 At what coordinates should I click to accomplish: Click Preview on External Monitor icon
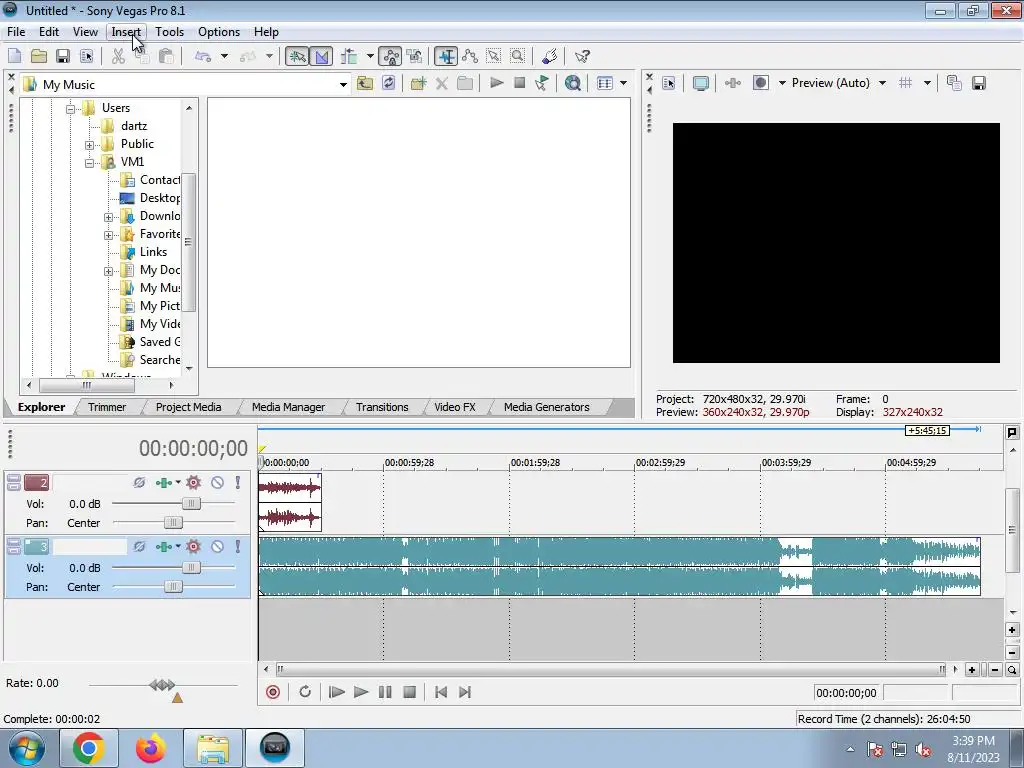[x=701, y=83]
